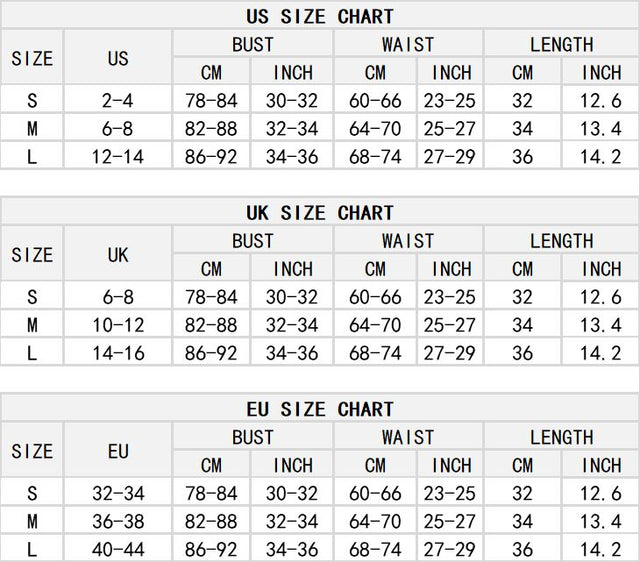
Task: Click the US SIZE CHART title
Action: 320,16
